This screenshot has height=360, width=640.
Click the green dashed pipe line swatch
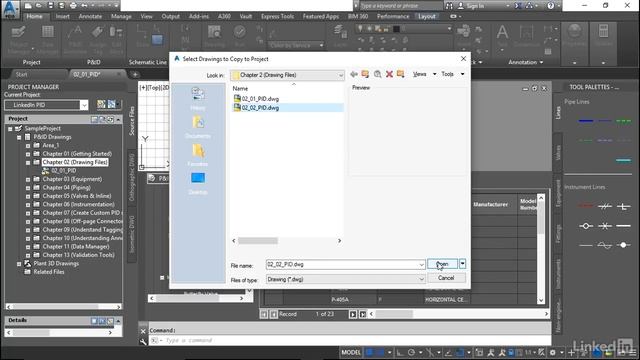coord(623,121)
